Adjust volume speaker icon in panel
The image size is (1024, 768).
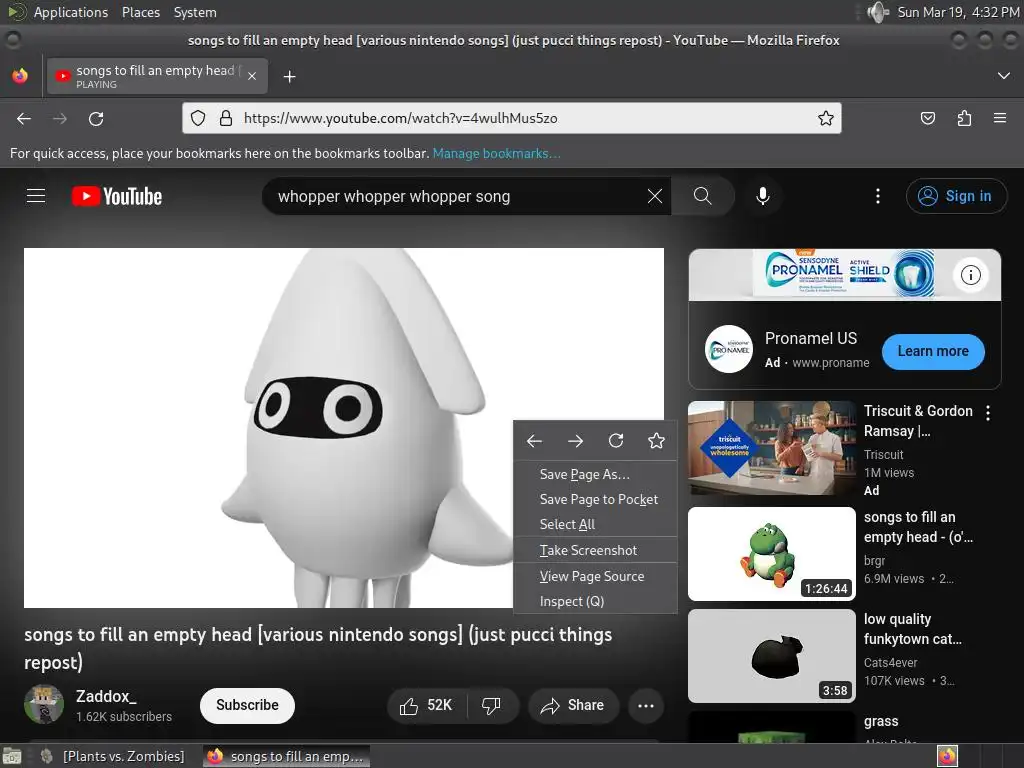pos(878,12)
